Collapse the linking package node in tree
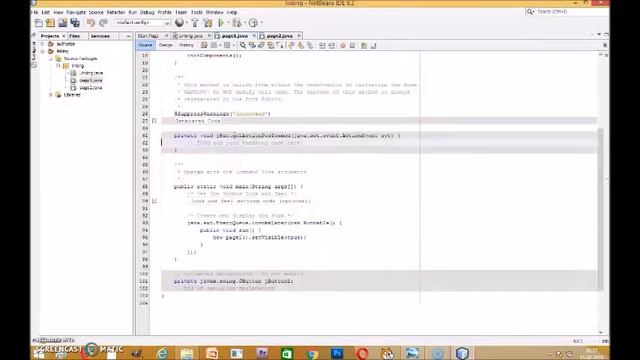The height and width of the screenshot is (360, 640). 58,66
